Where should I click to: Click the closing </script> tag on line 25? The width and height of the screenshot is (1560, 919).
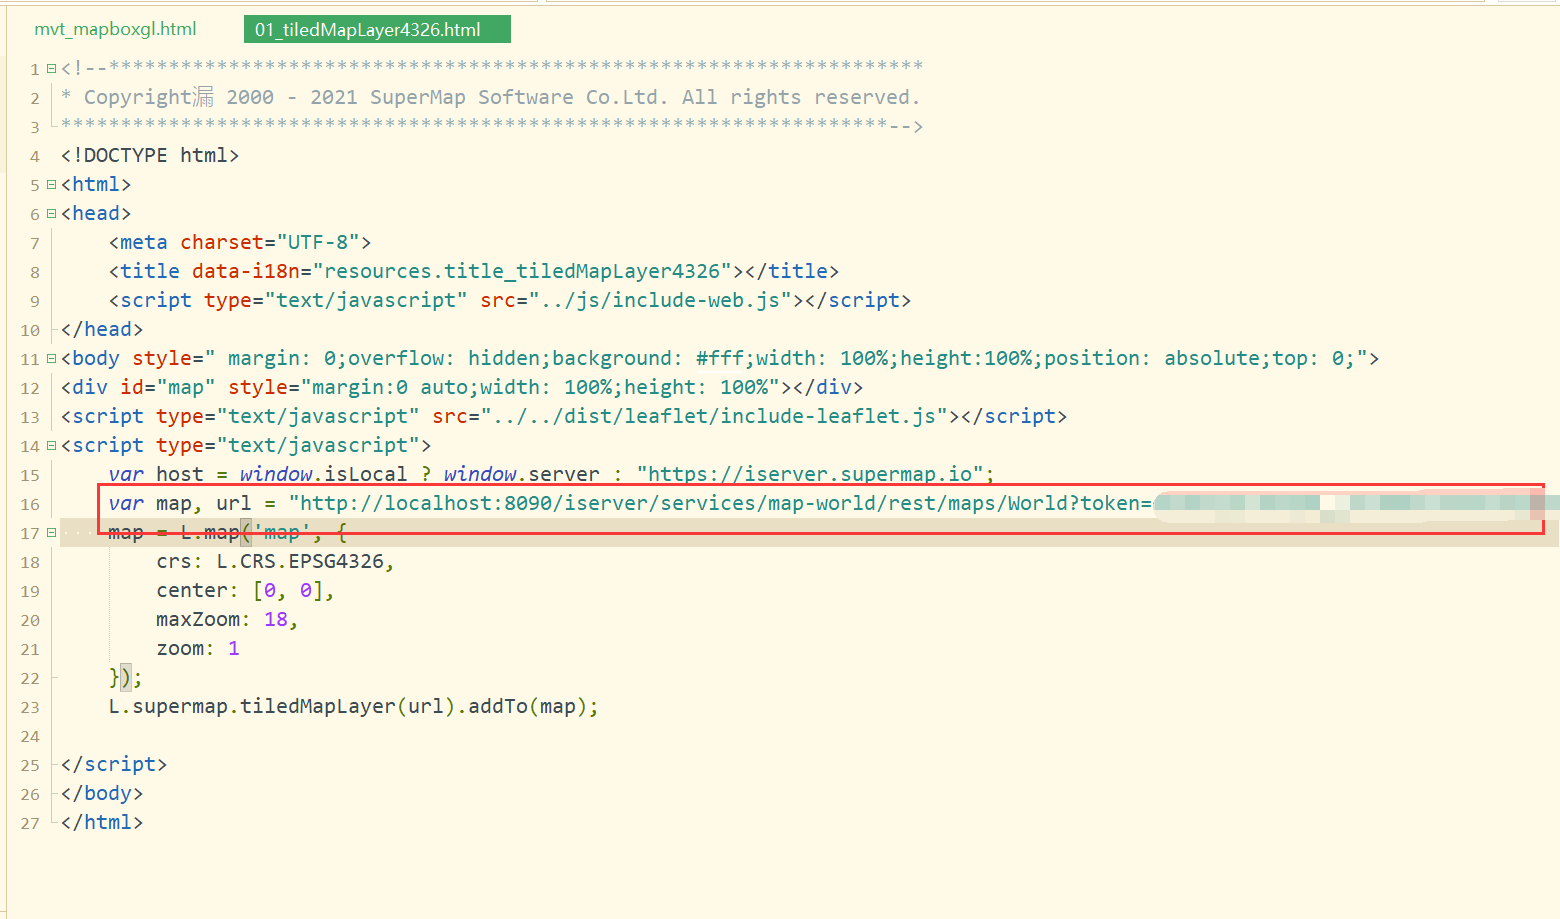pyautogui.click(x=114, y=764)
